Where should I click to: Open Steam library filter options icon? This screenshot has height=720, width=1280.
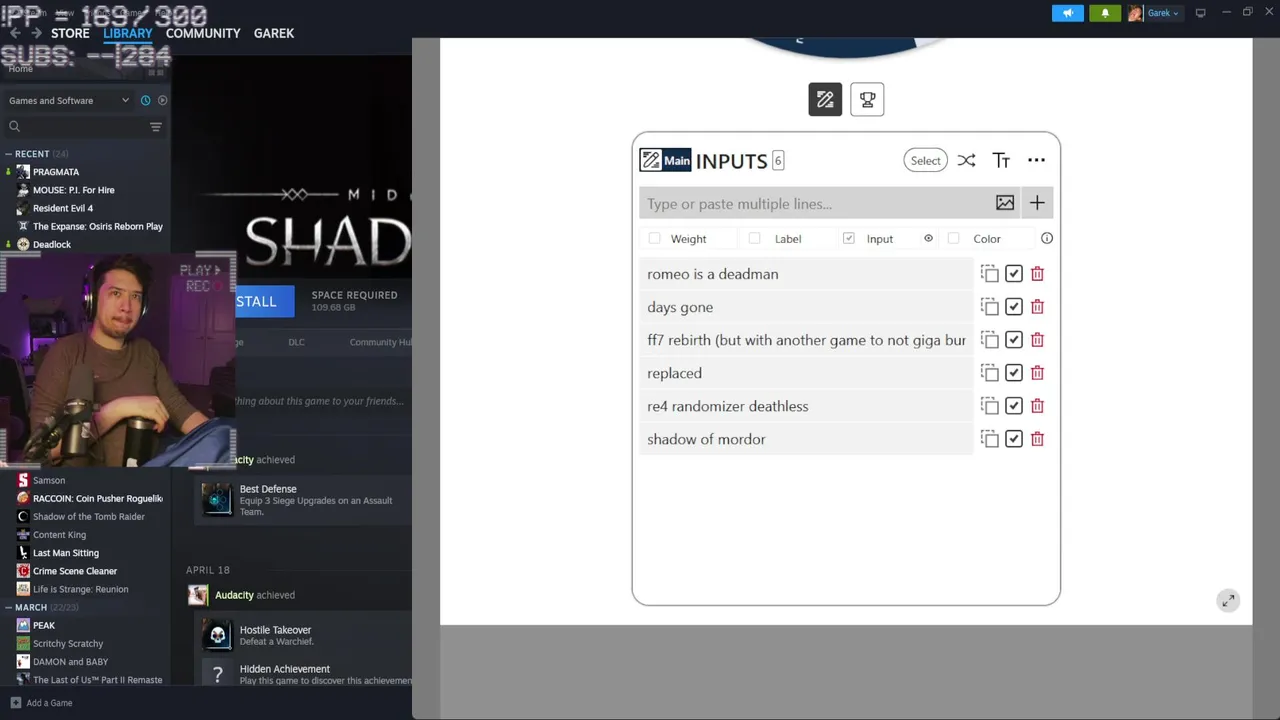[155, 126]
